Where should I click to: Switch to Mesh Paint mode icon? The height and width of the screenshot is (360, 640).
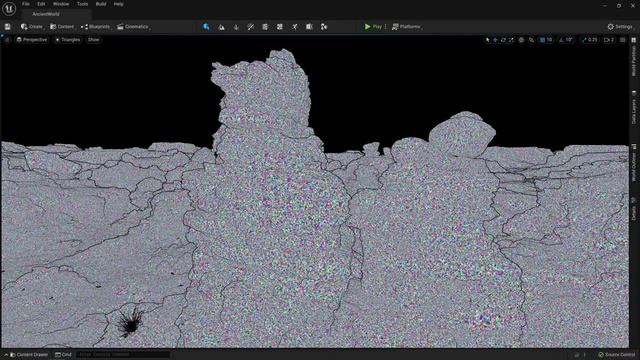click(251, 27)
